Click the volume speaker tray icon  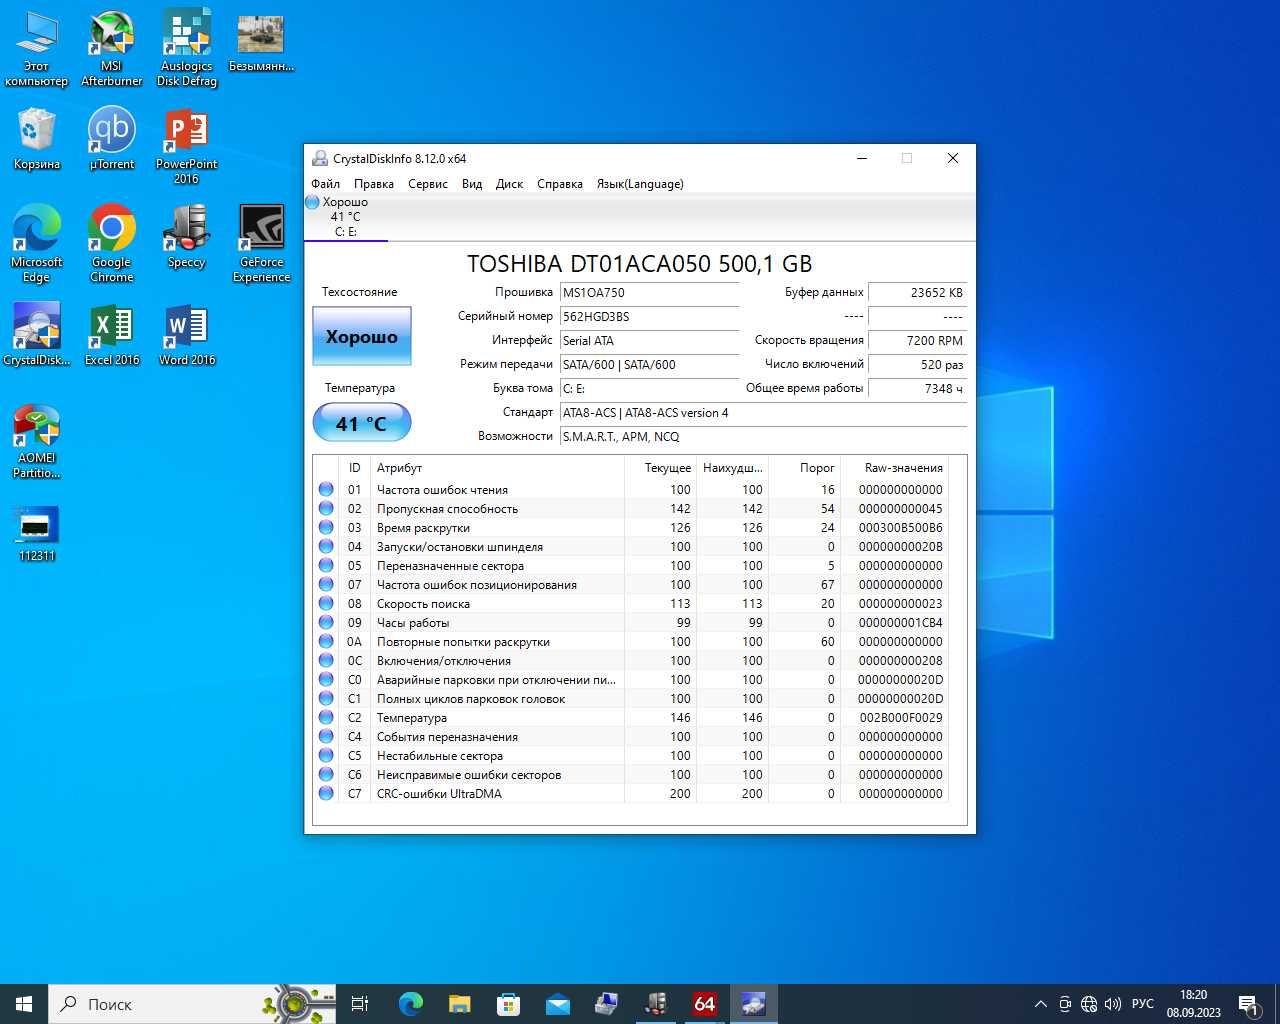point(1113,1004)
